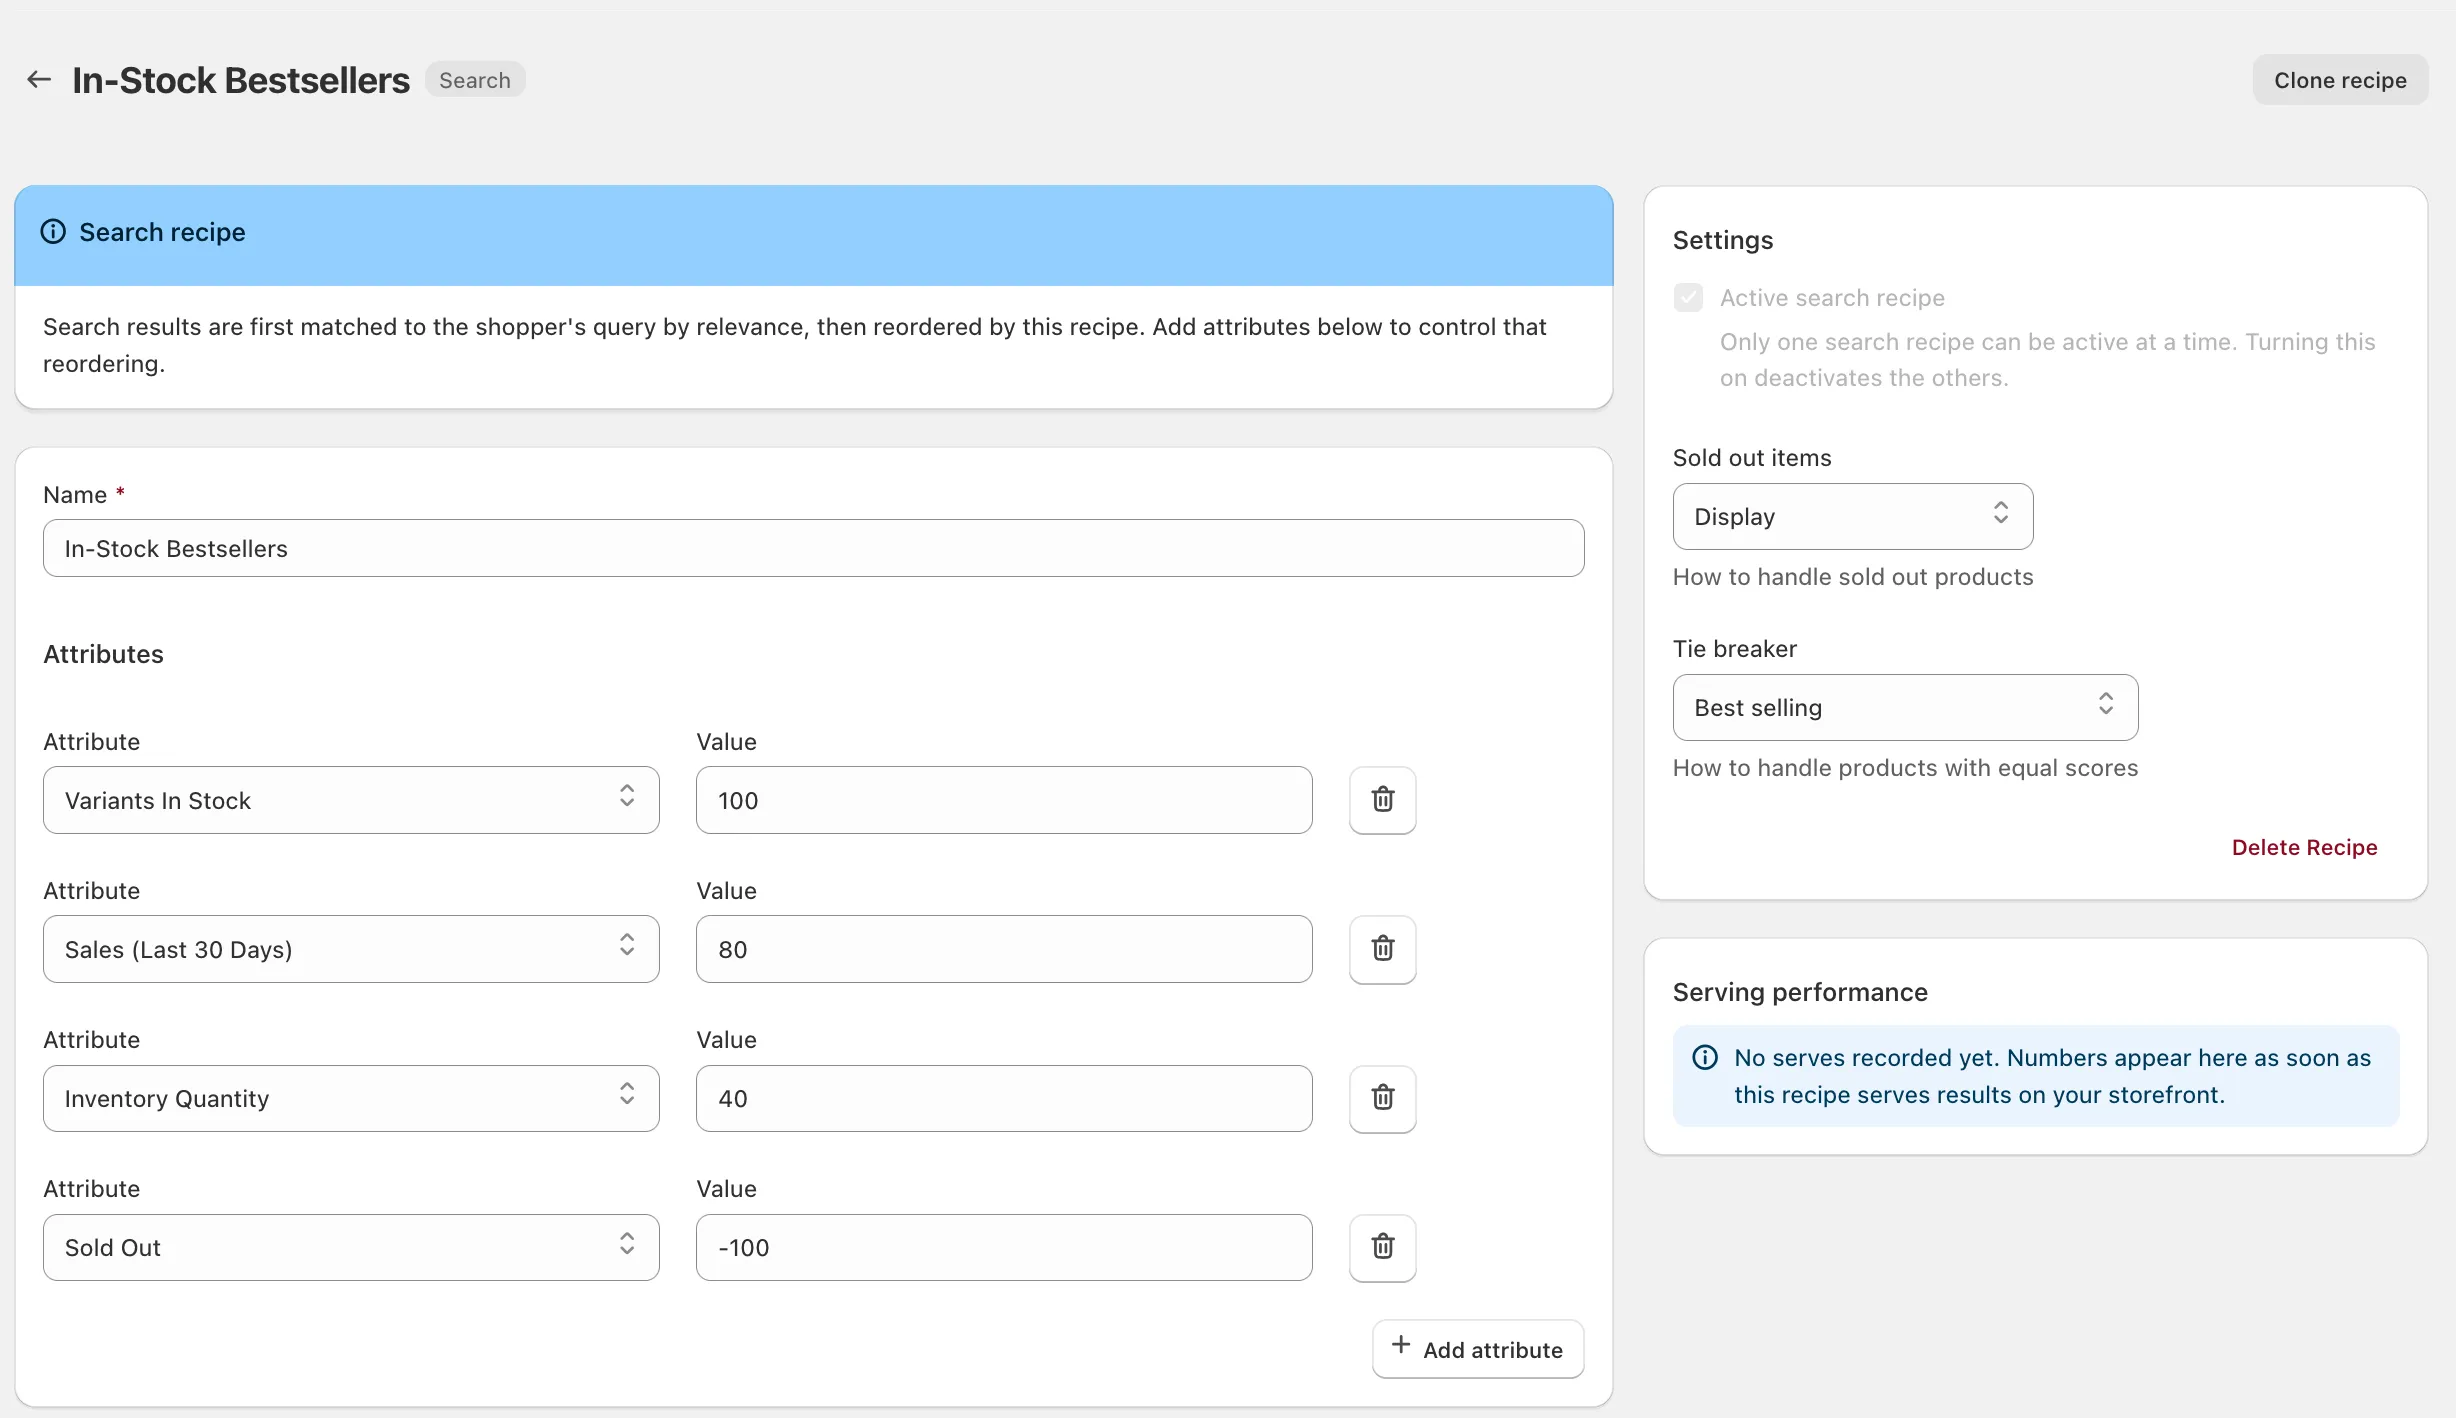Click the value field containing 40
Viewport: 2456px width, 1418px height.
(1004, 1098)
